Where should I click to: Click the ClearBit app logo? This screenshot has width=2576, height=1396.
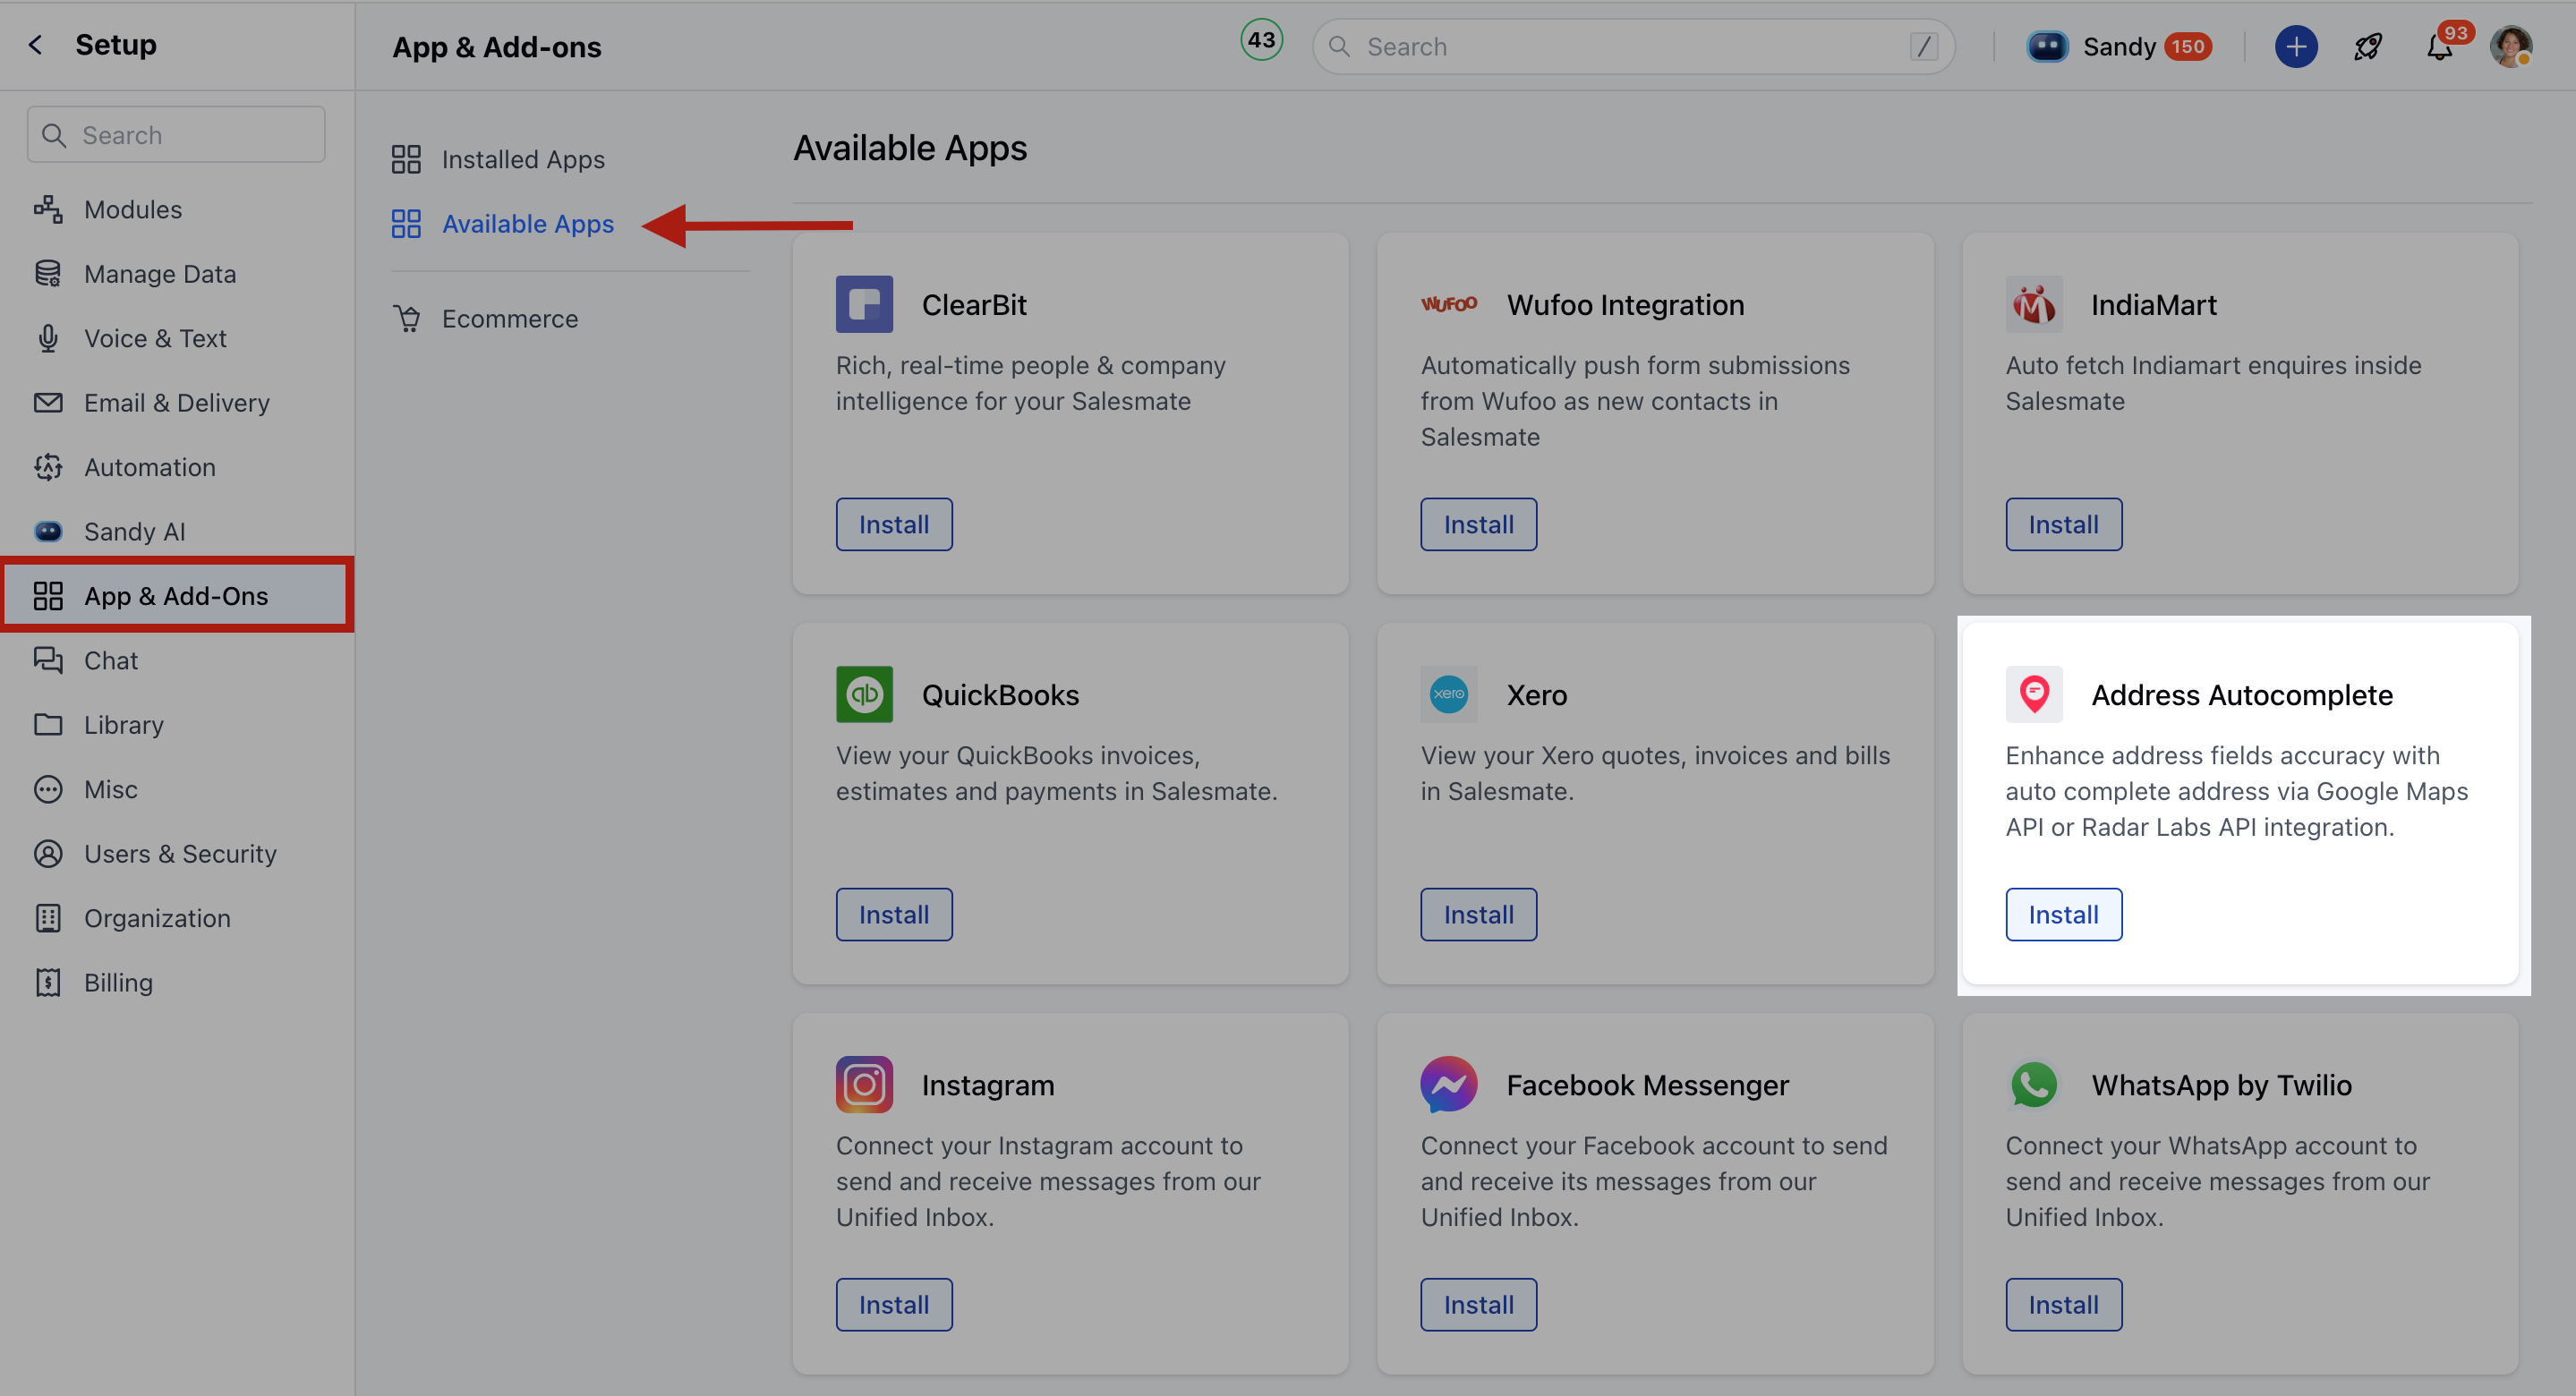(x=864, y=304)
